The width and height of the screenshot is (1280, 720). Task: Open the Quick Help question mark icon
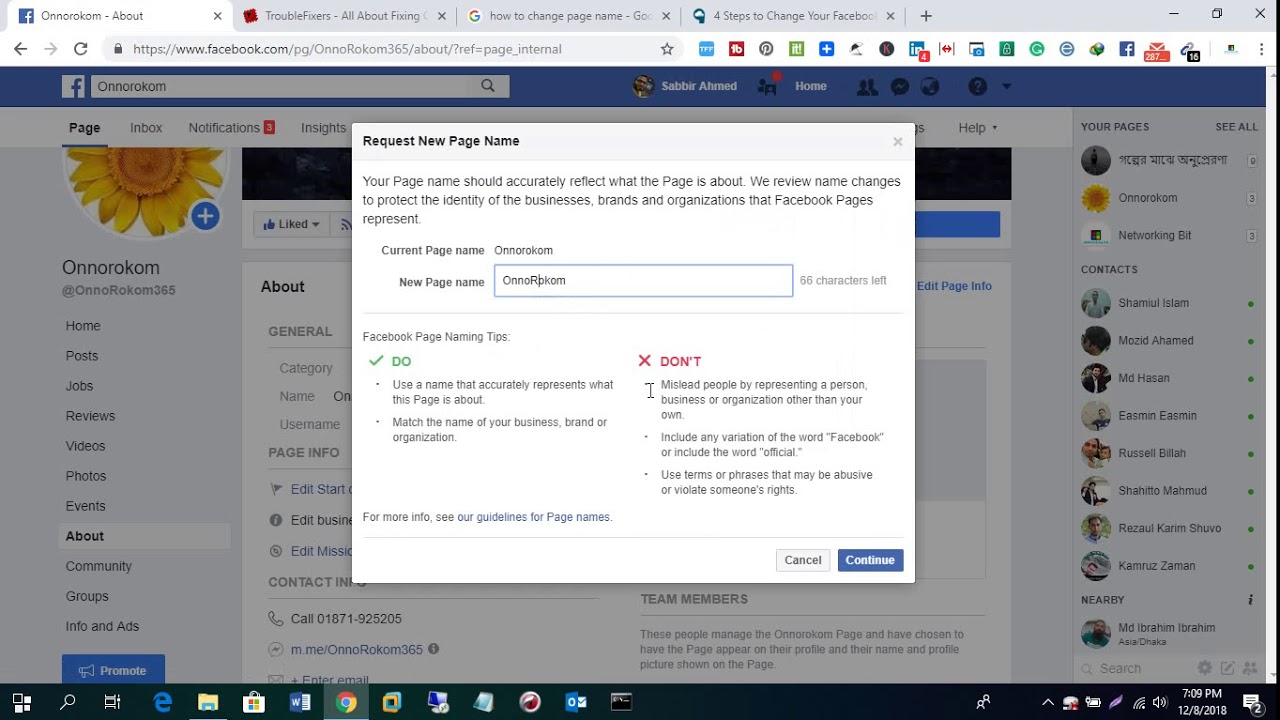[x=978, y=87]
